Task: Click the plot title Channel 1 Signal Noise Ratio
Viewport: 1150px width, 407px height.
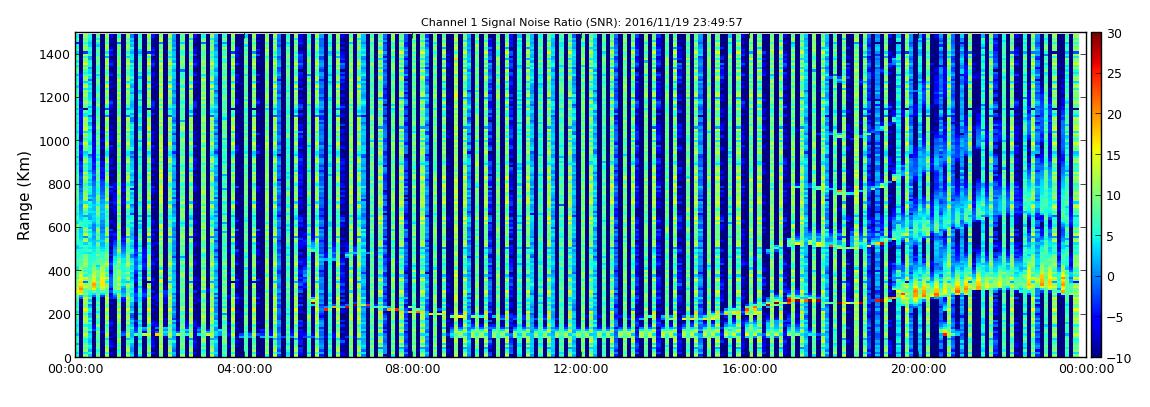Action: (582, 23)
